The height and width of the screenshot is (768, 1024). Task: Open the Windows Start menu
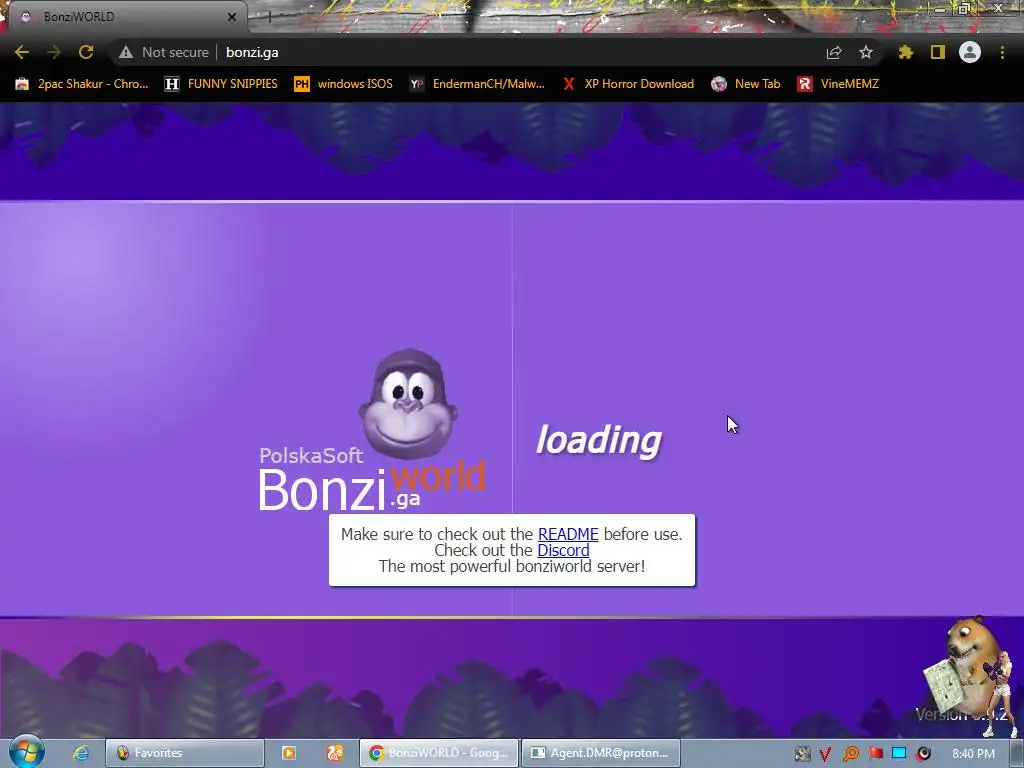point(26,752)
